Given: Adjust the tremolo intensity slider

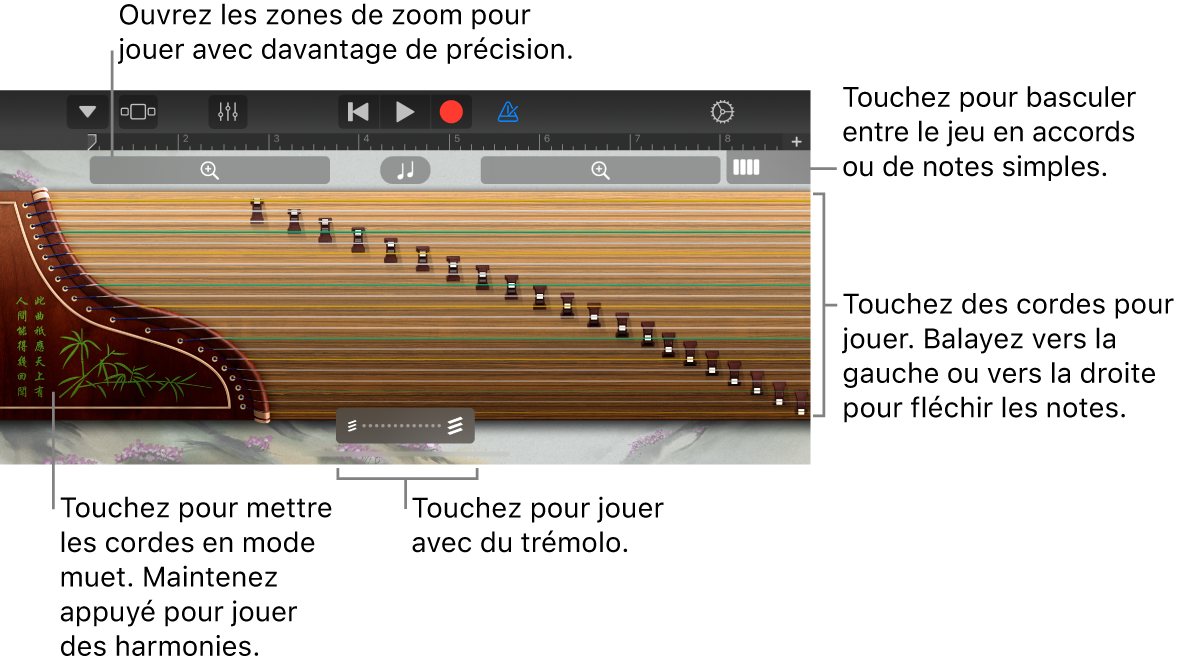Looking at the screenshot, I should point(405,425).
